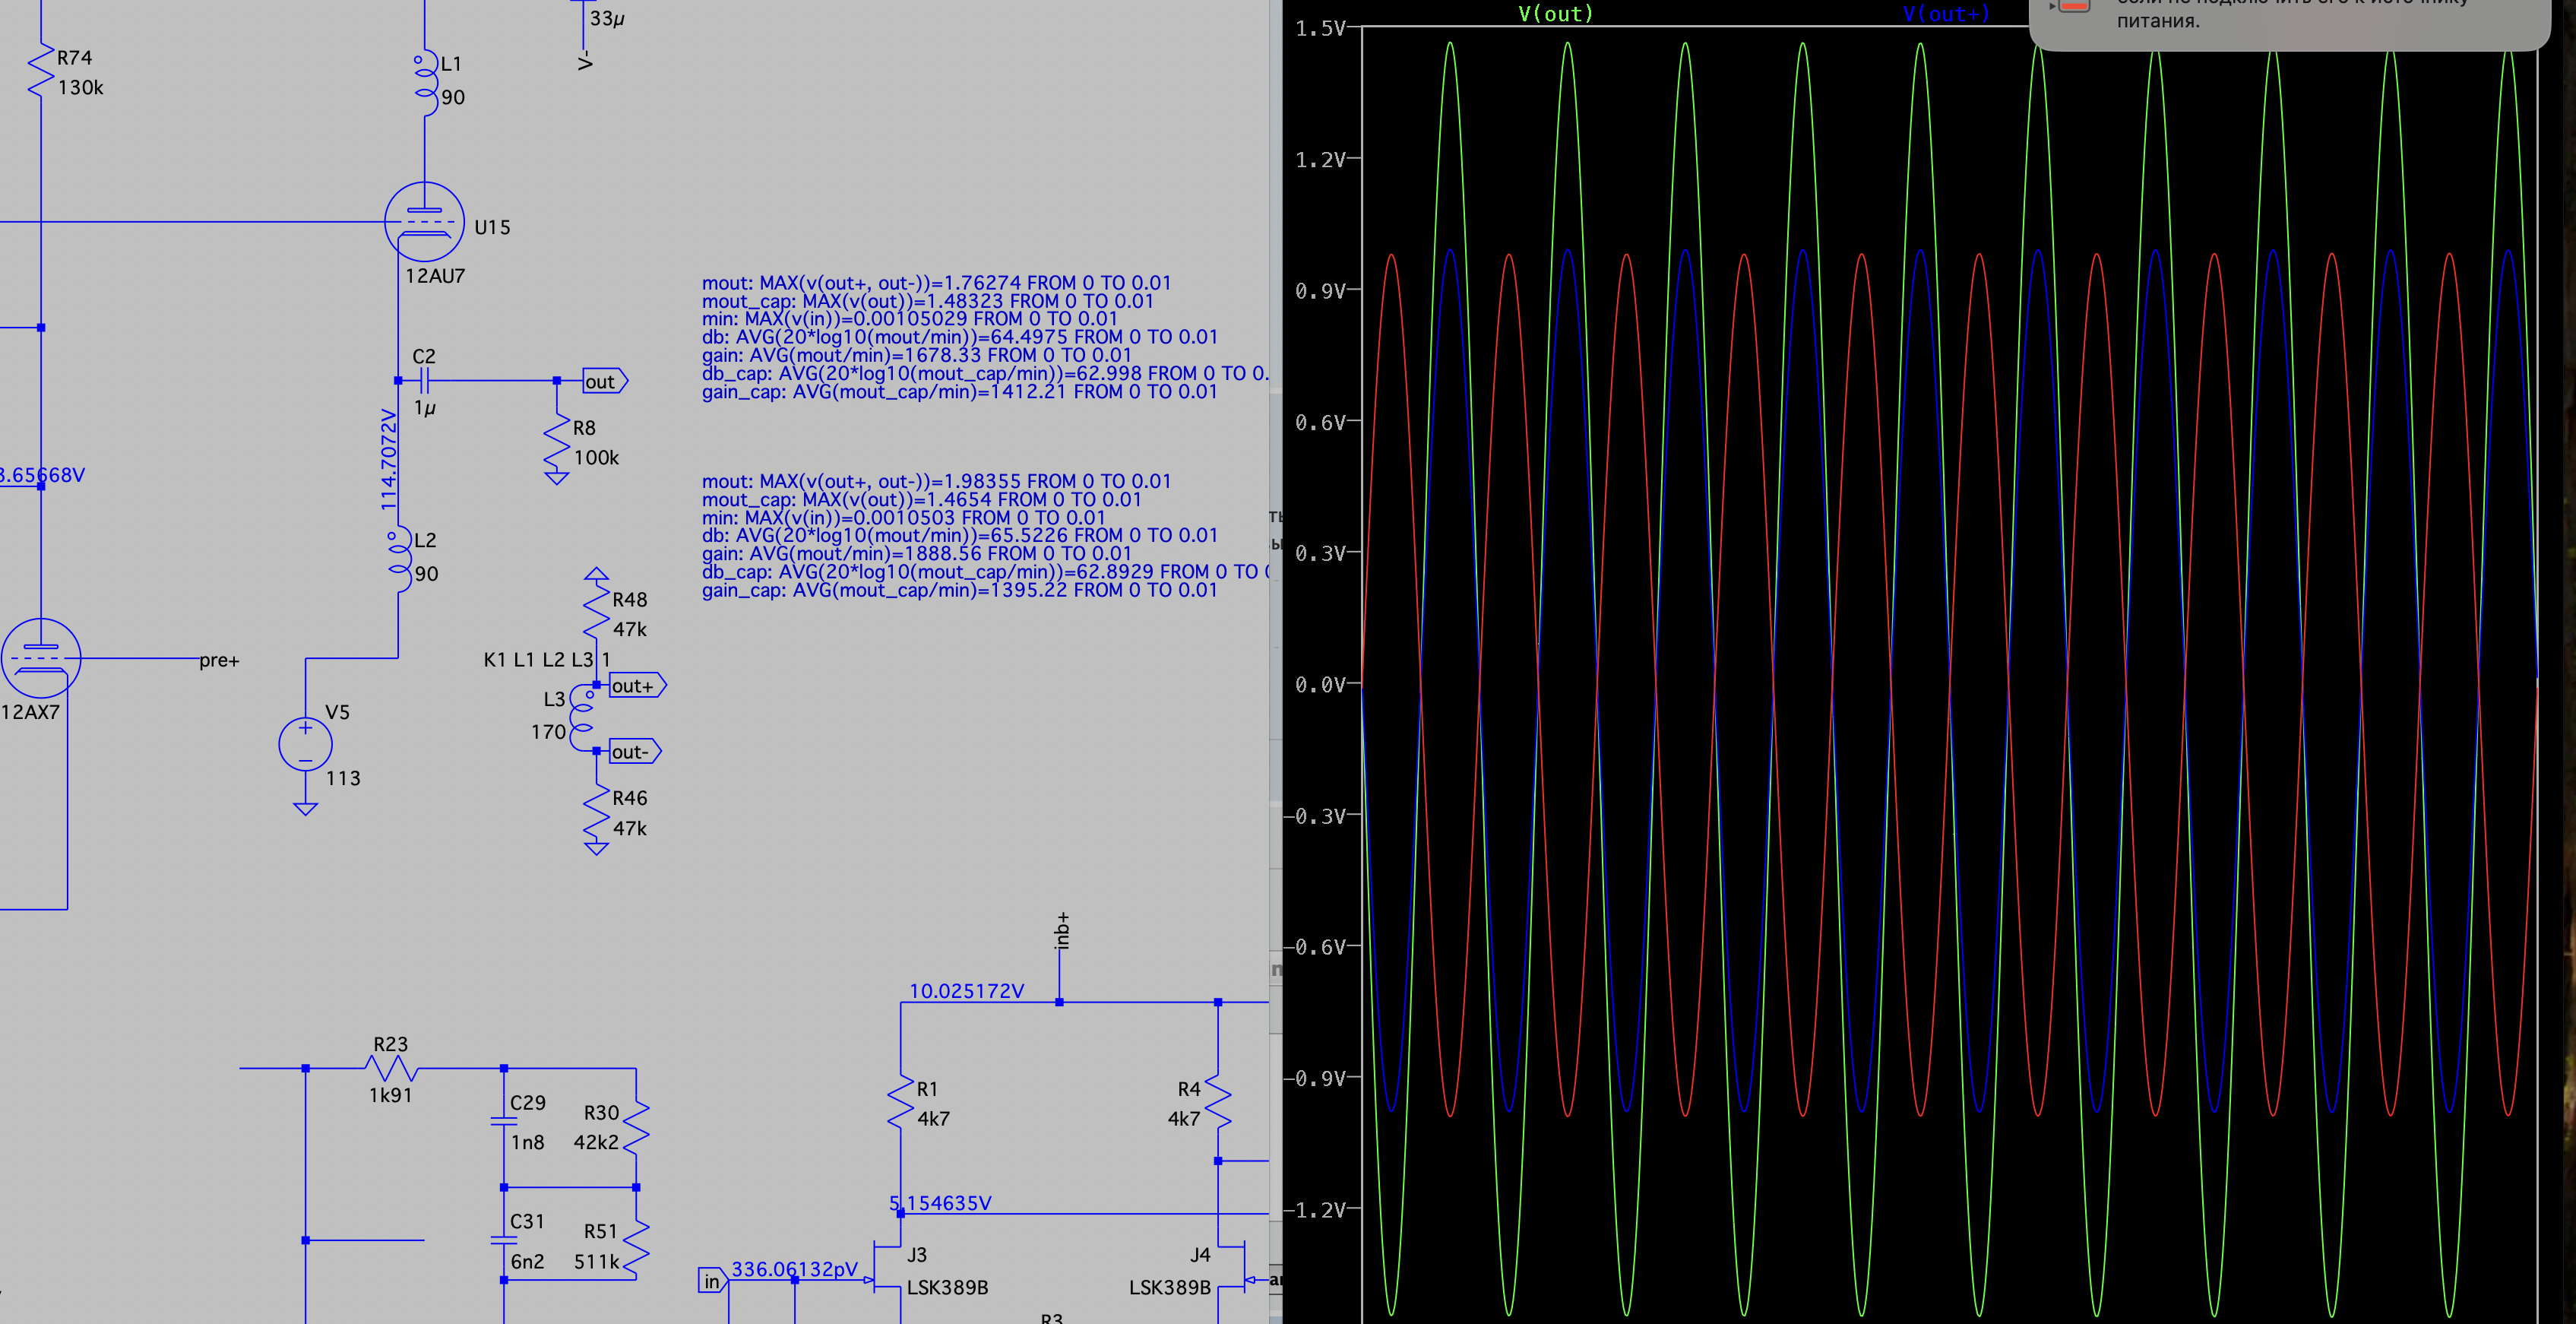Select the R48 47k resistor
The width and height of the screenshot is (2576, 1324).
(596, 613)
